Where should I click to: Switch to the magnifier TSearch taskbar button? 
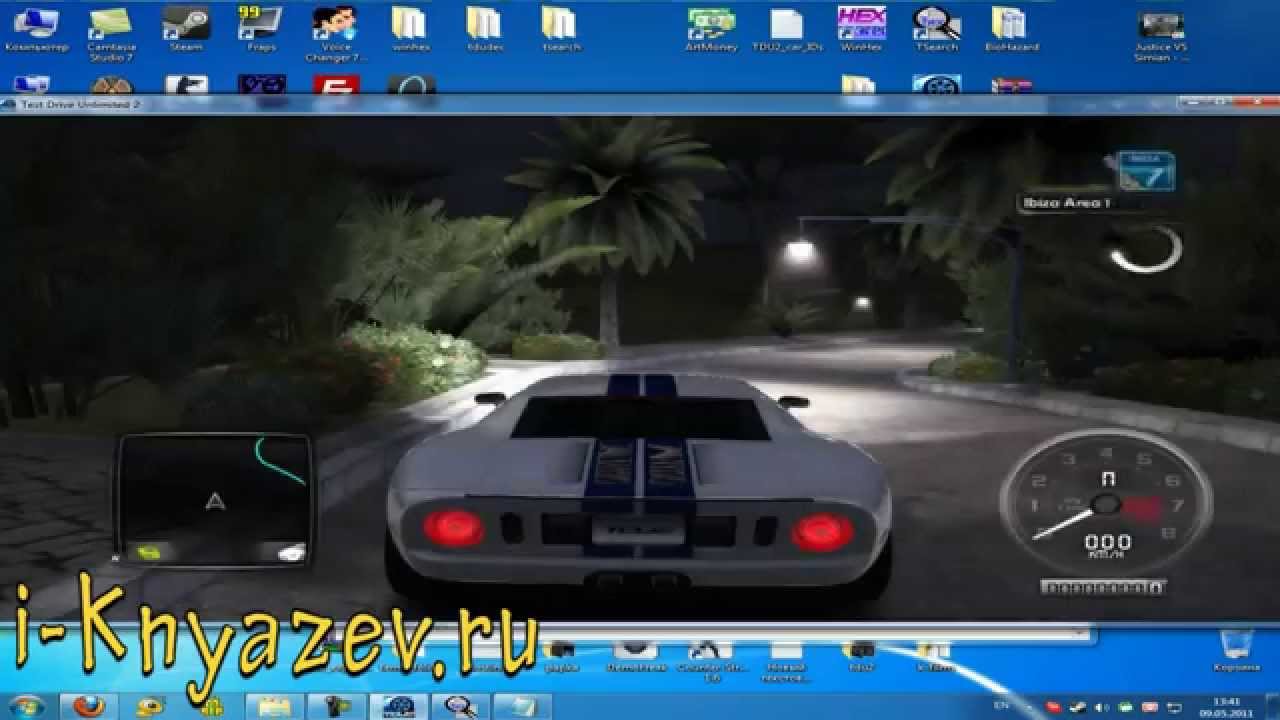click(459, 705)
